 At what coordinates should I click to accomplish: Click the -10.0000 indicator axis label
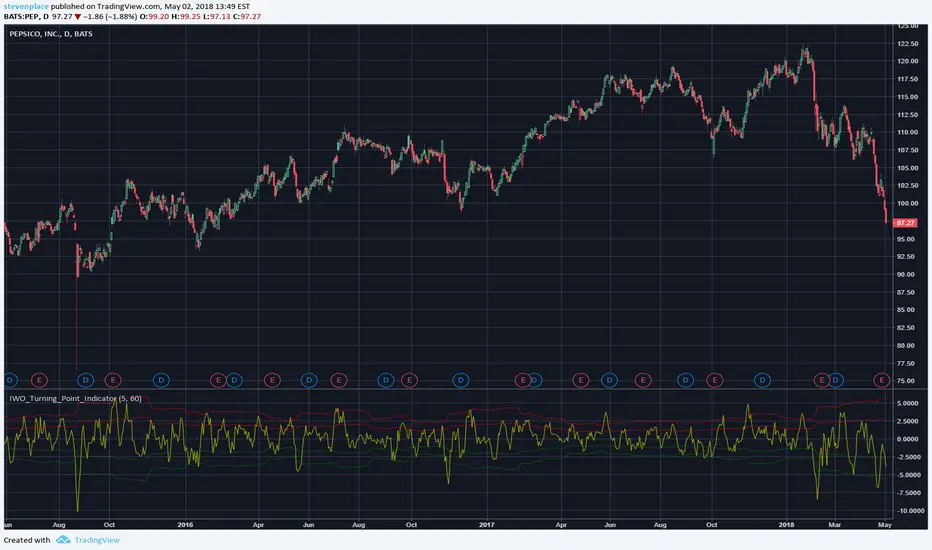point(911,511)
